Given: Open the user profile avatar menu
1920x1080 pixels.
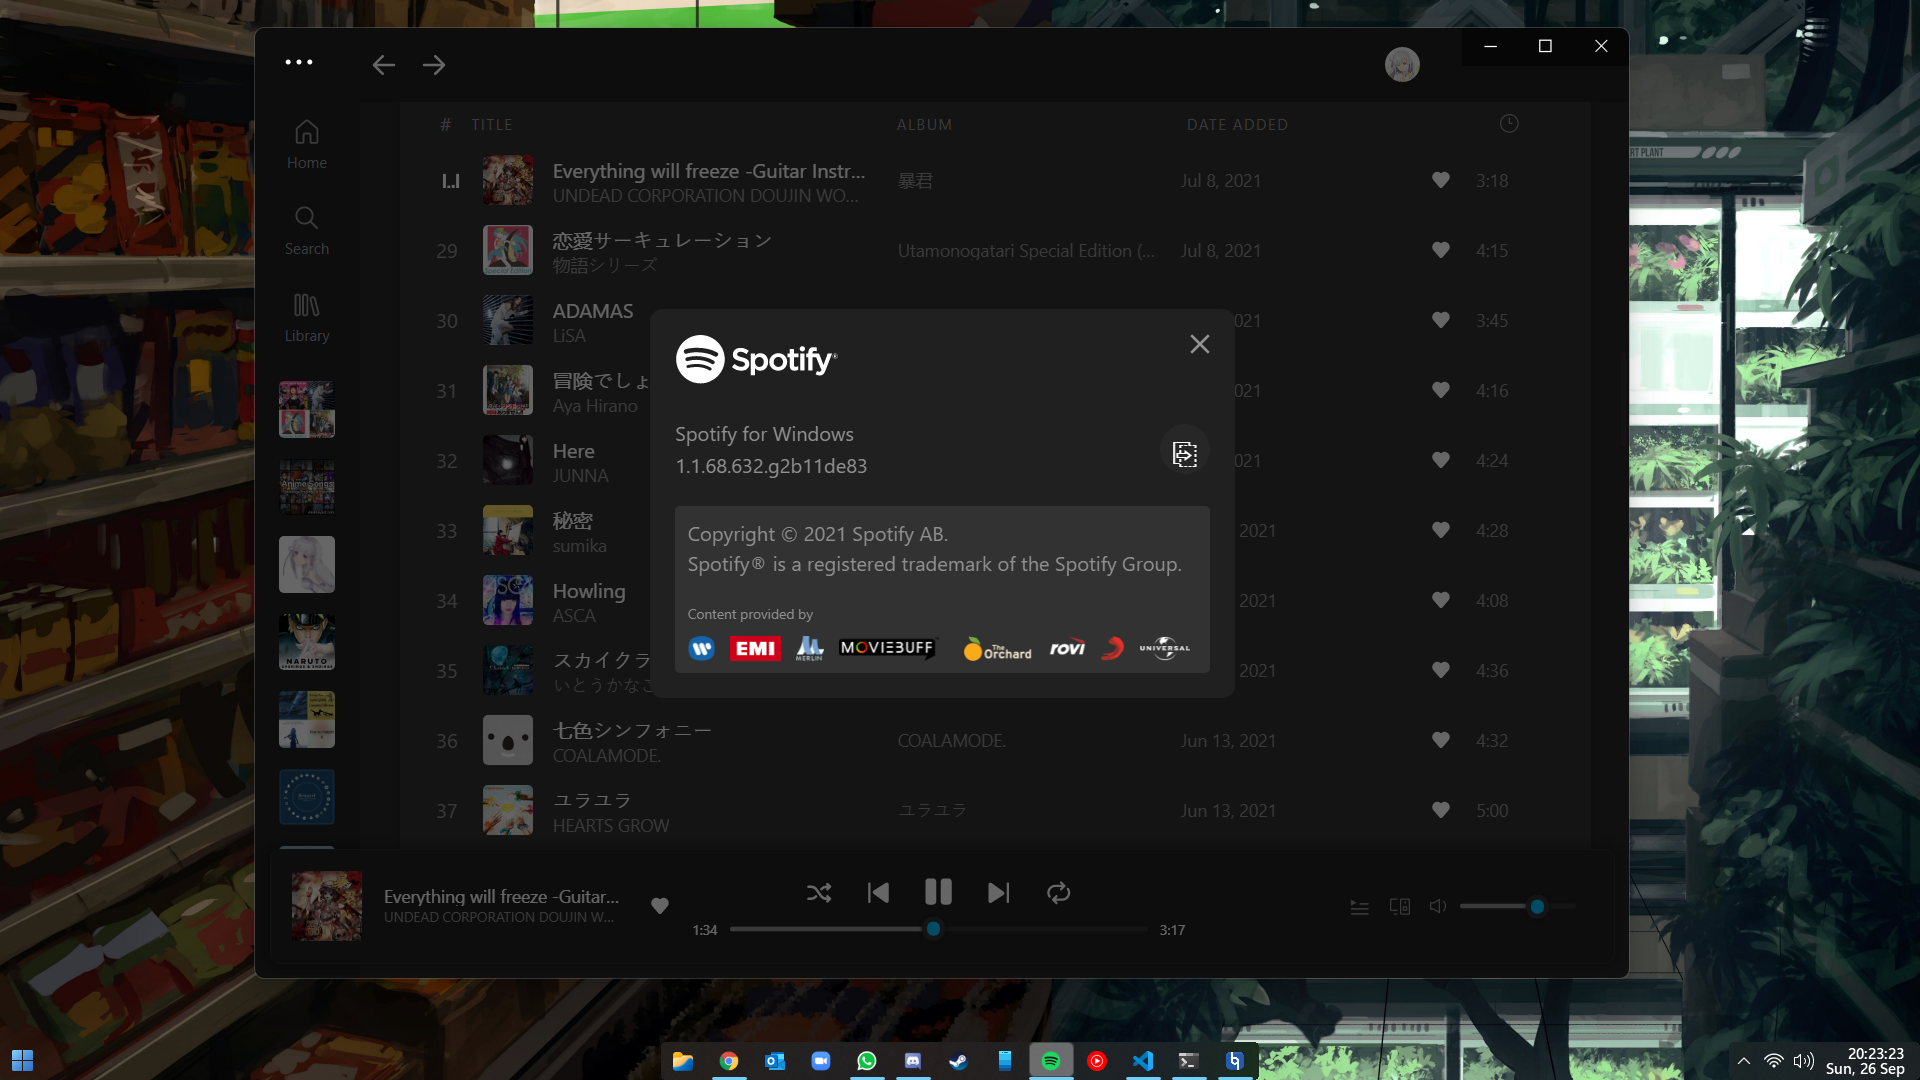Looking at the screenshot, I should (1401, 65).
